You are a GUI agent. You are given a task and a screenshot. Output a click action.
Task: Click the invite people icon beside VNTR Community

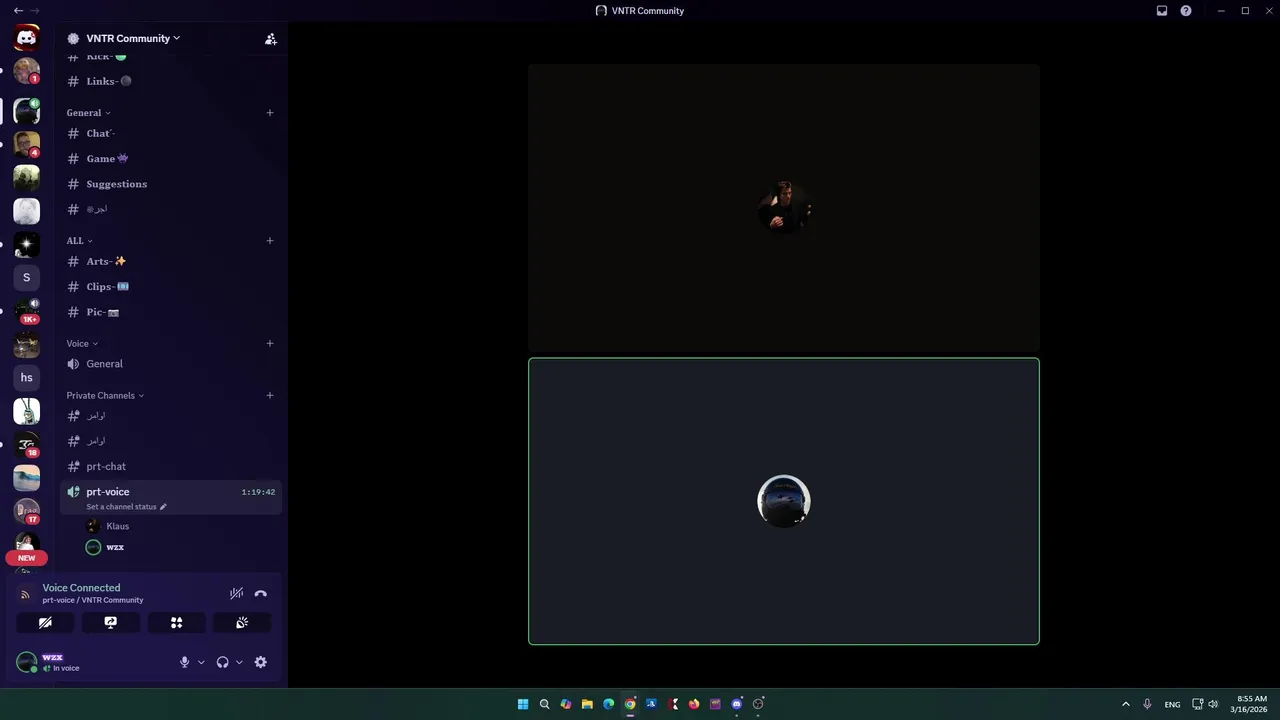271,39
